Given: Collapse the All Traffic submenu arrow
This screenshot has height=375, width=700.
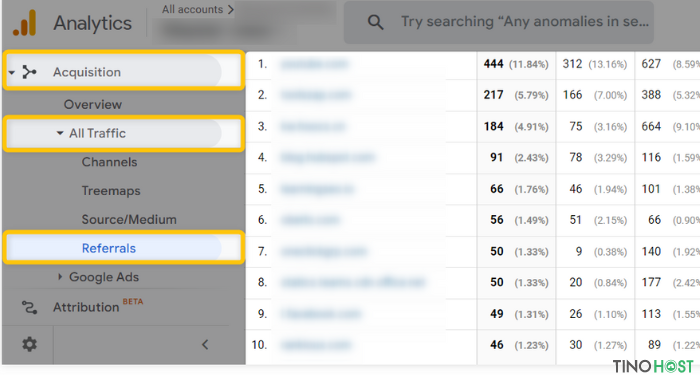Looking at the screenshot, I should tap(60, 133).
